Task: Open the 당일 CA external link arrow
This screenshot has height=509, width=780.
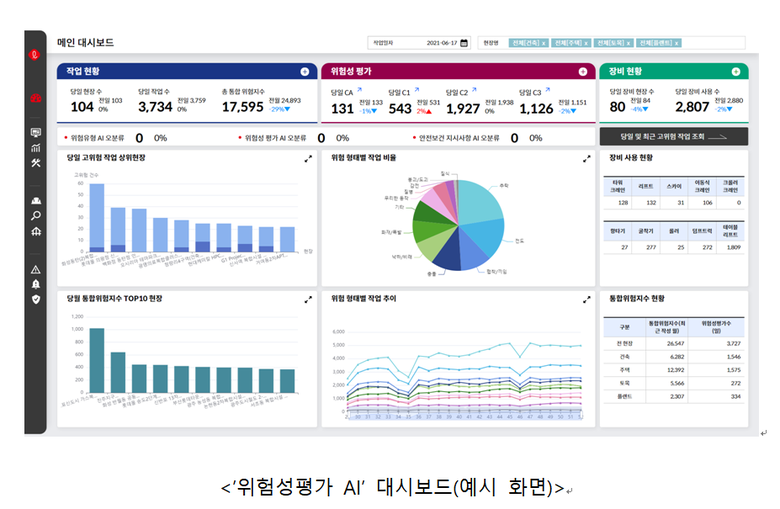Action: coord(362,91)
